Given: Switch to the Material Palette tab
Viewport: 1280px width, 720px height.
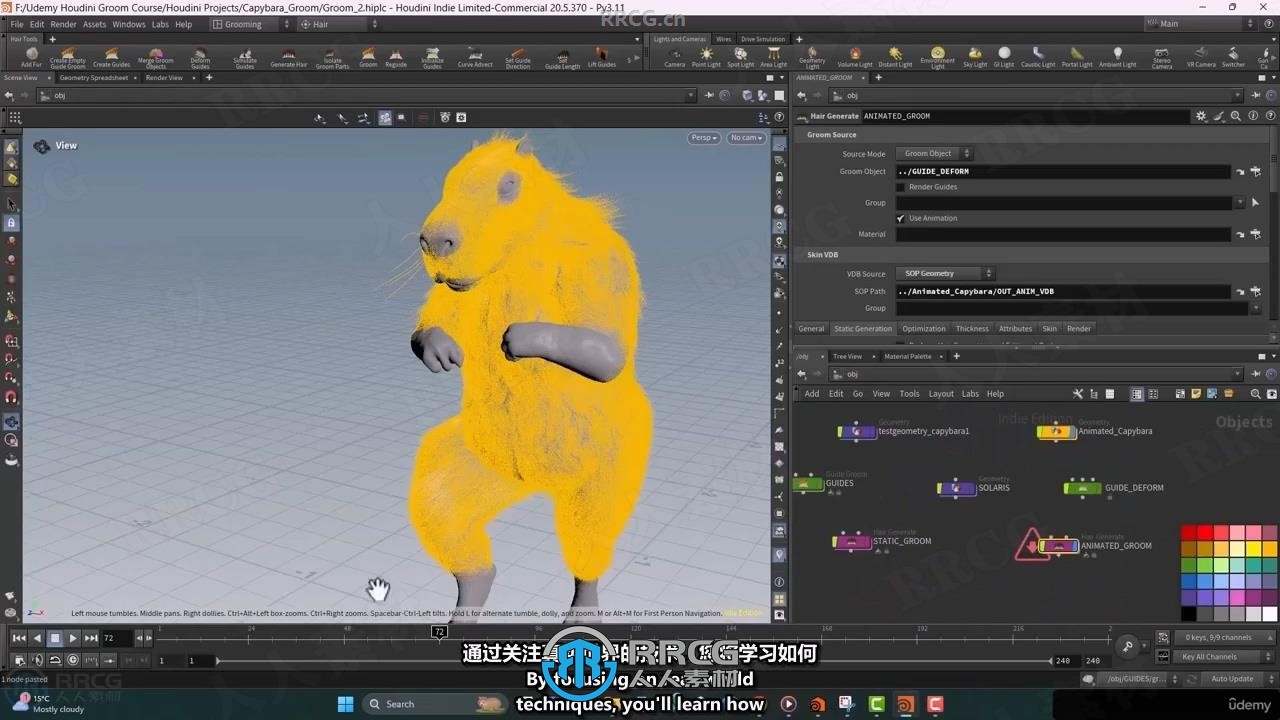Looking at the screenshot, I should click(907, 356).
